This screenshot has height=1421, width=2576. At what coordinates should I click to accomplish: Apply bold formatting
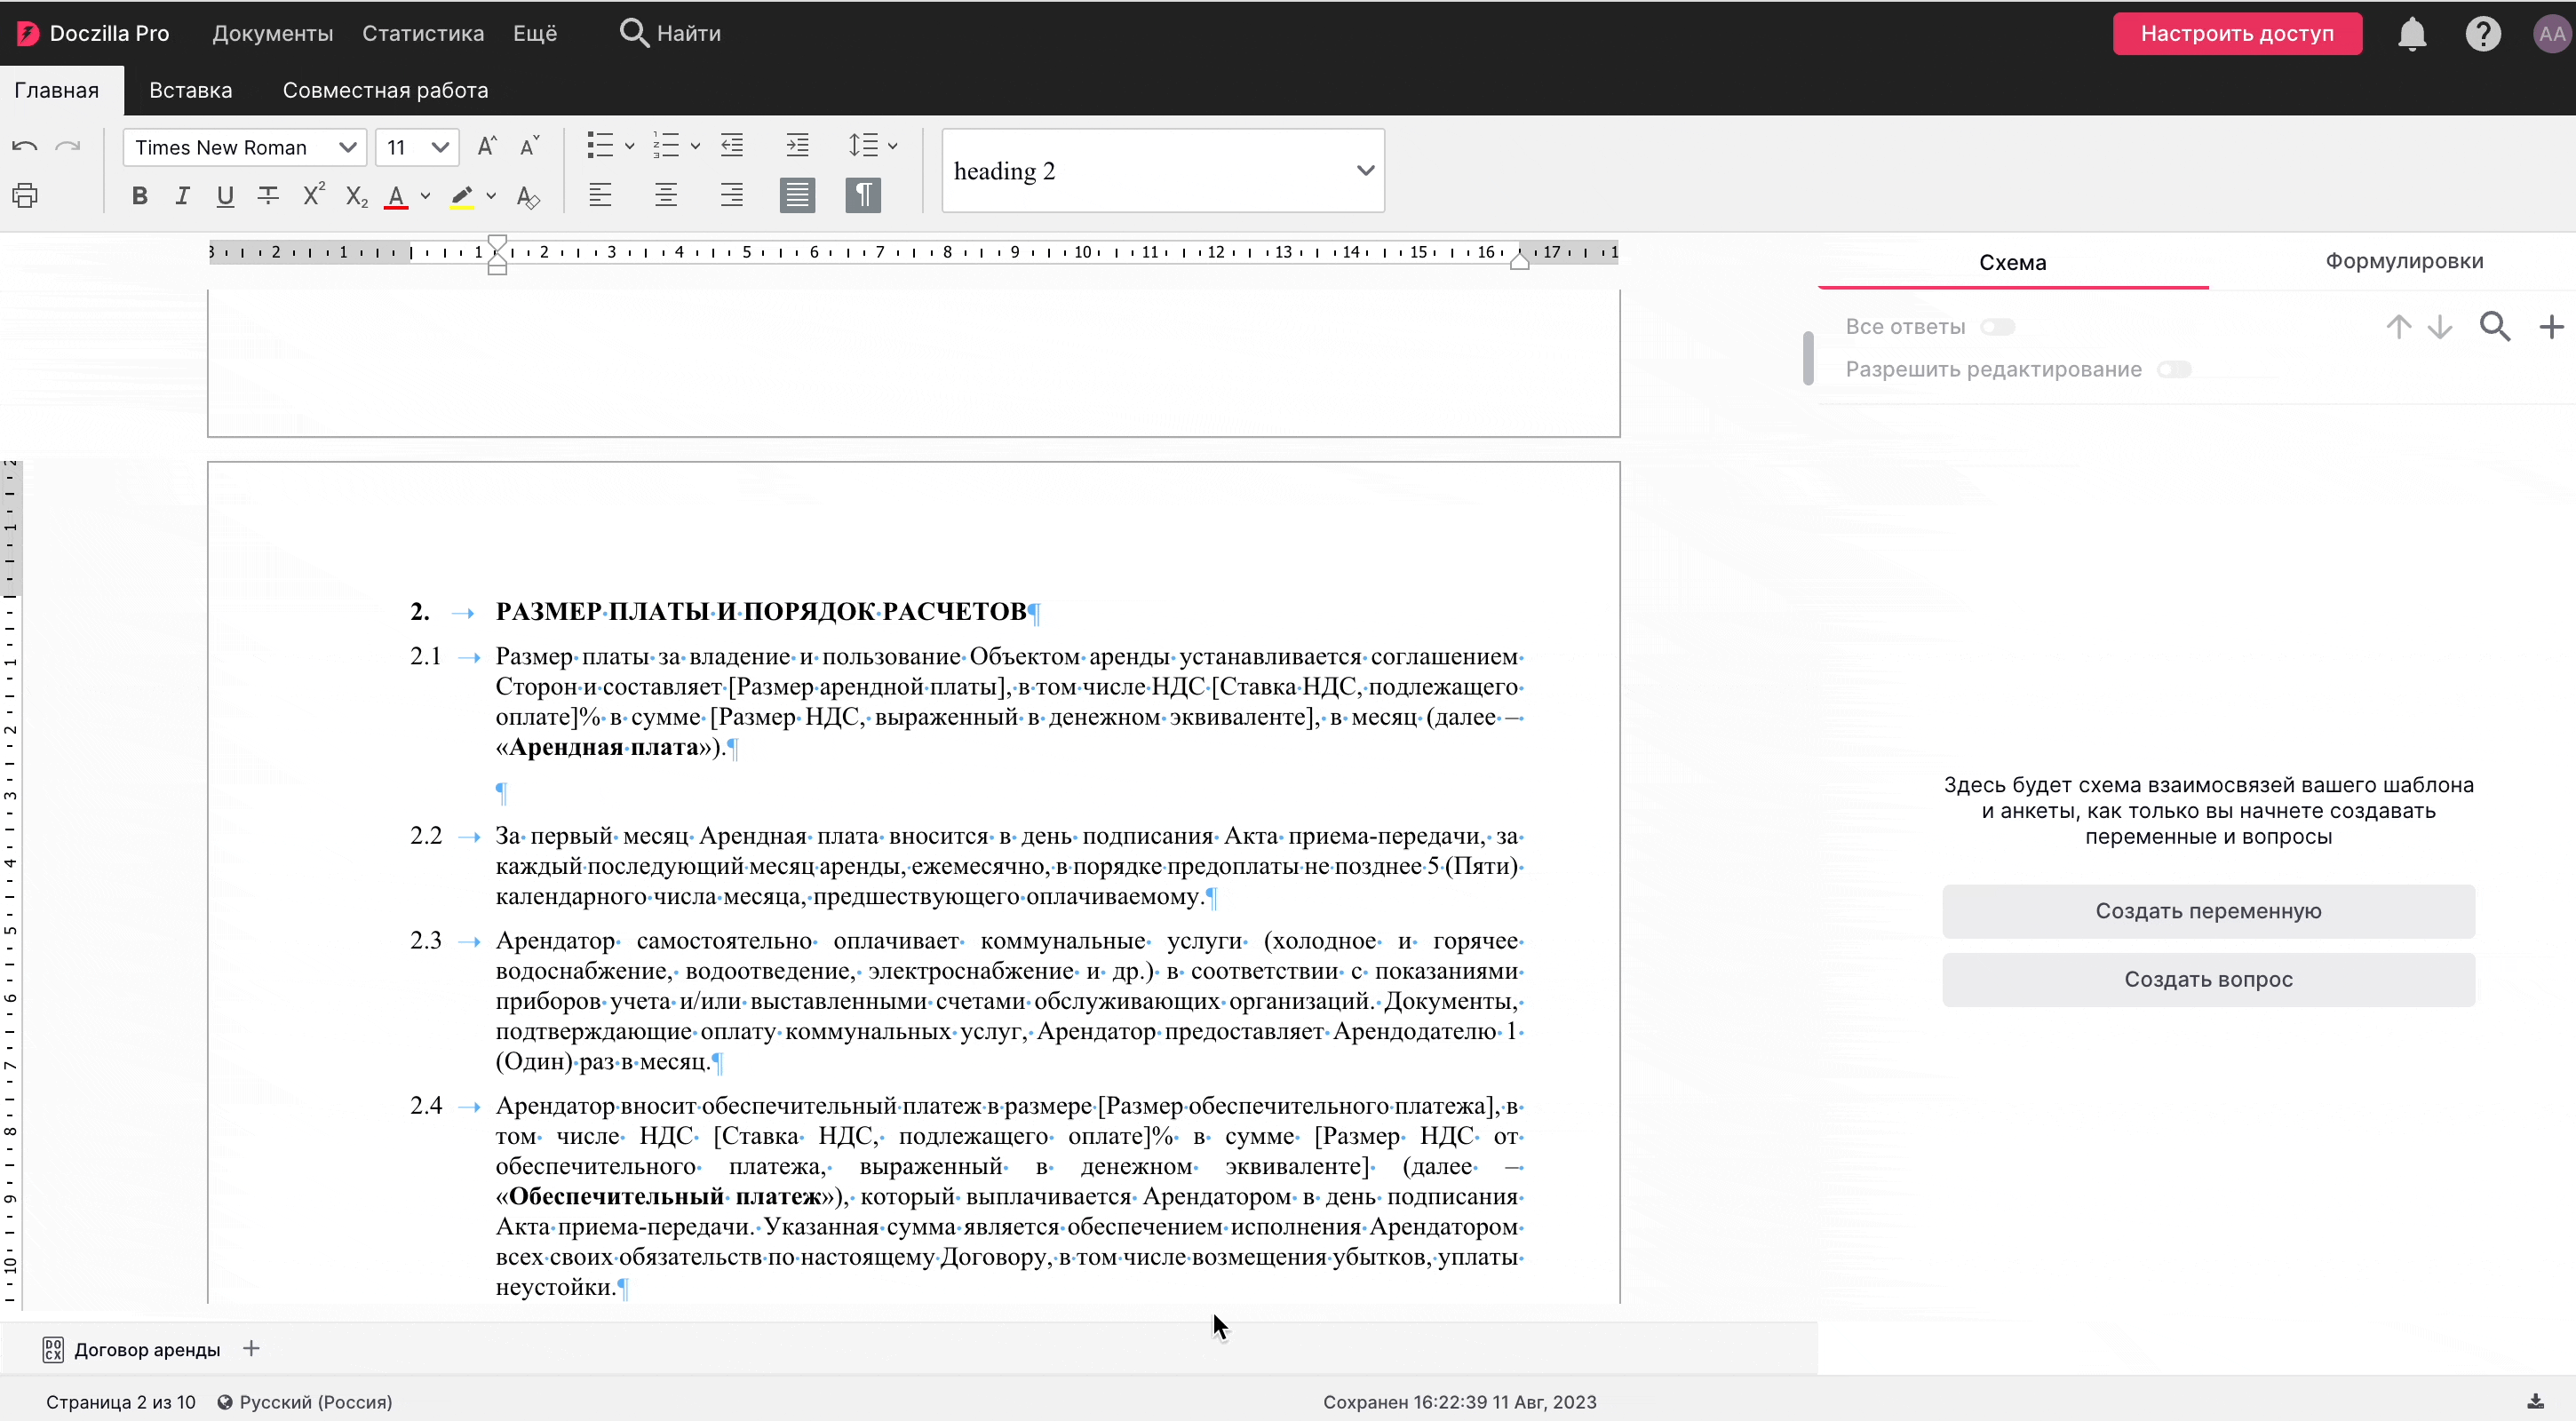tap(140, 196)
